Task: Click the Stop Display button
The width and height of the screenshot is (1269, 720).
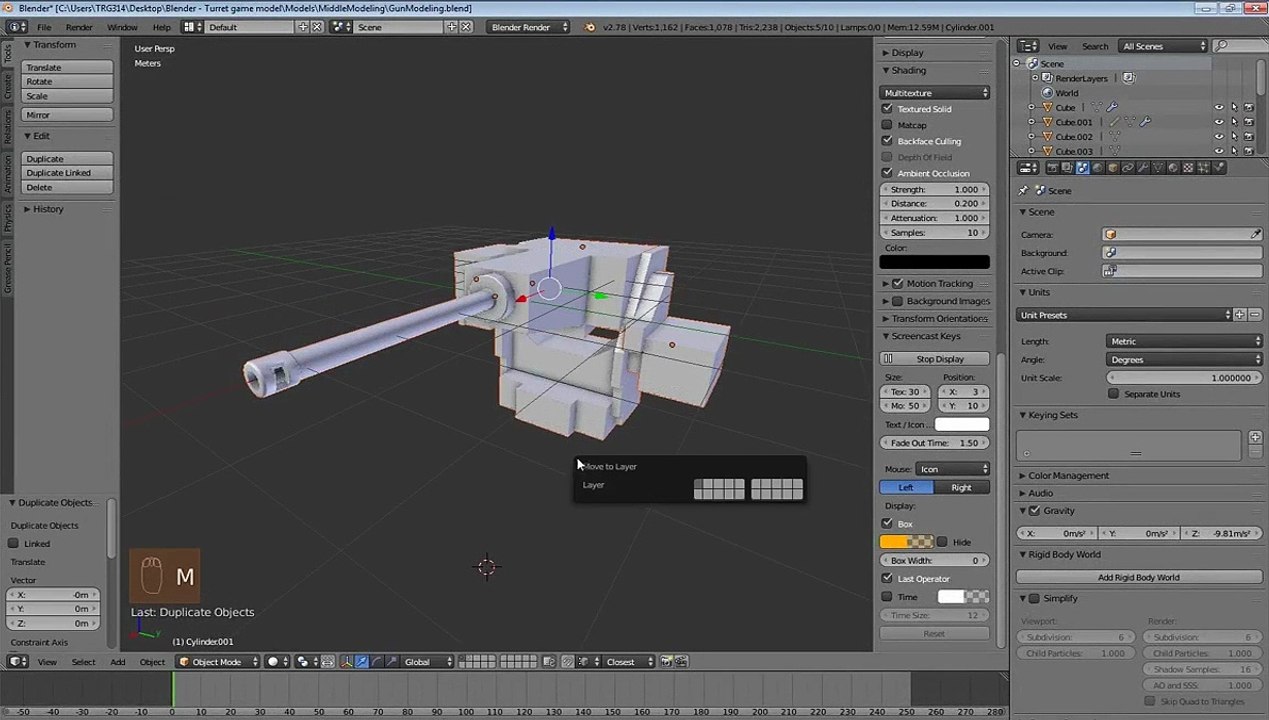Action: coord(935,359)
